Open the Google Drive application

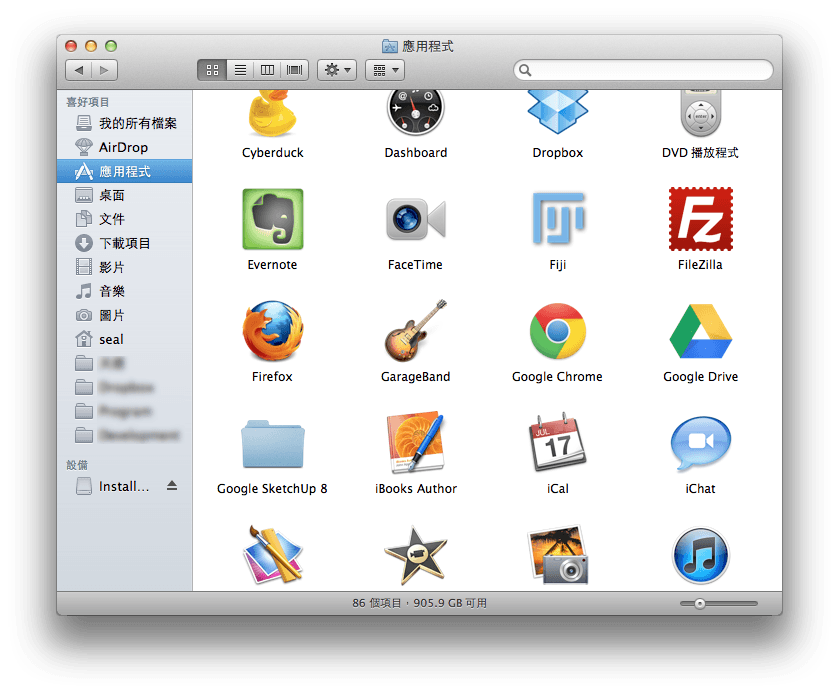pyautogui.click(x=700, y=332)
